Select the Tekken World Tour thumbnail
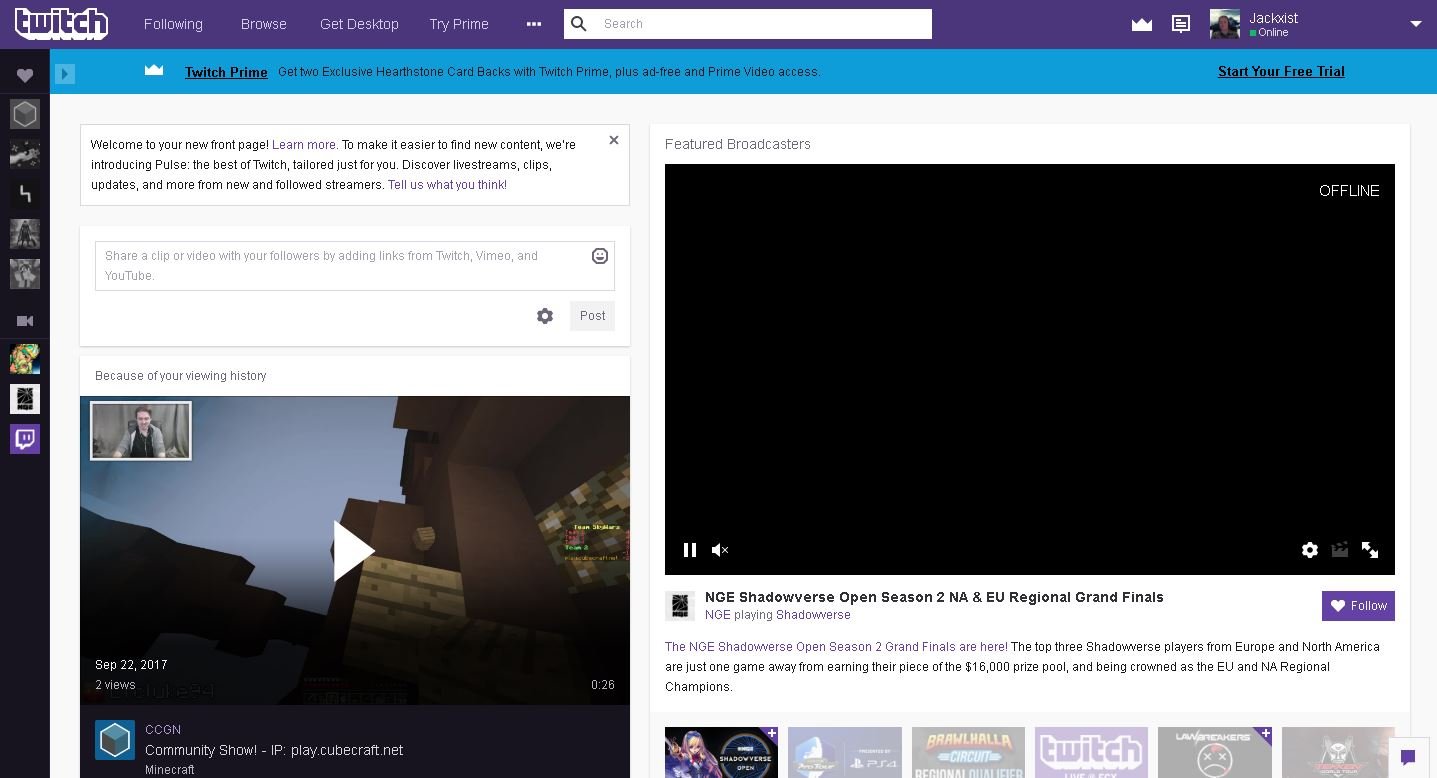This screenshot has width=1437, height=778. tap(1338, 752)
